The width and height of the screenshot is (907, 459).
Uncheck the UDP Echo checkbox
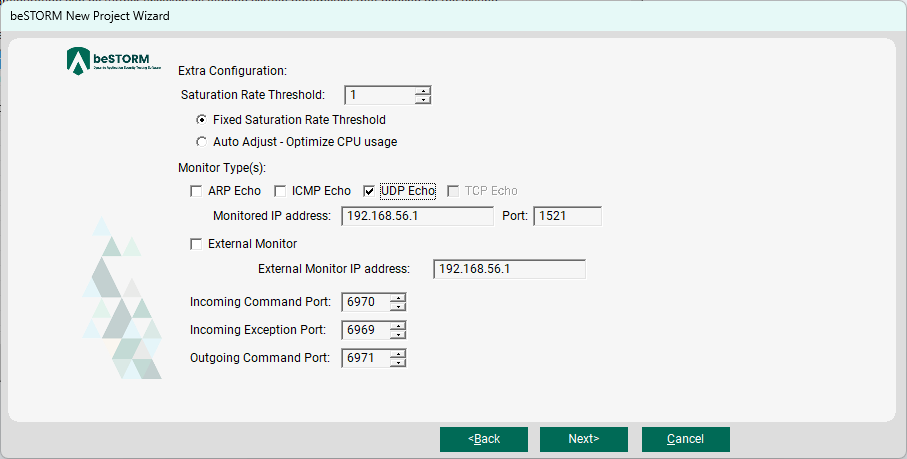[x=369, y=191]
